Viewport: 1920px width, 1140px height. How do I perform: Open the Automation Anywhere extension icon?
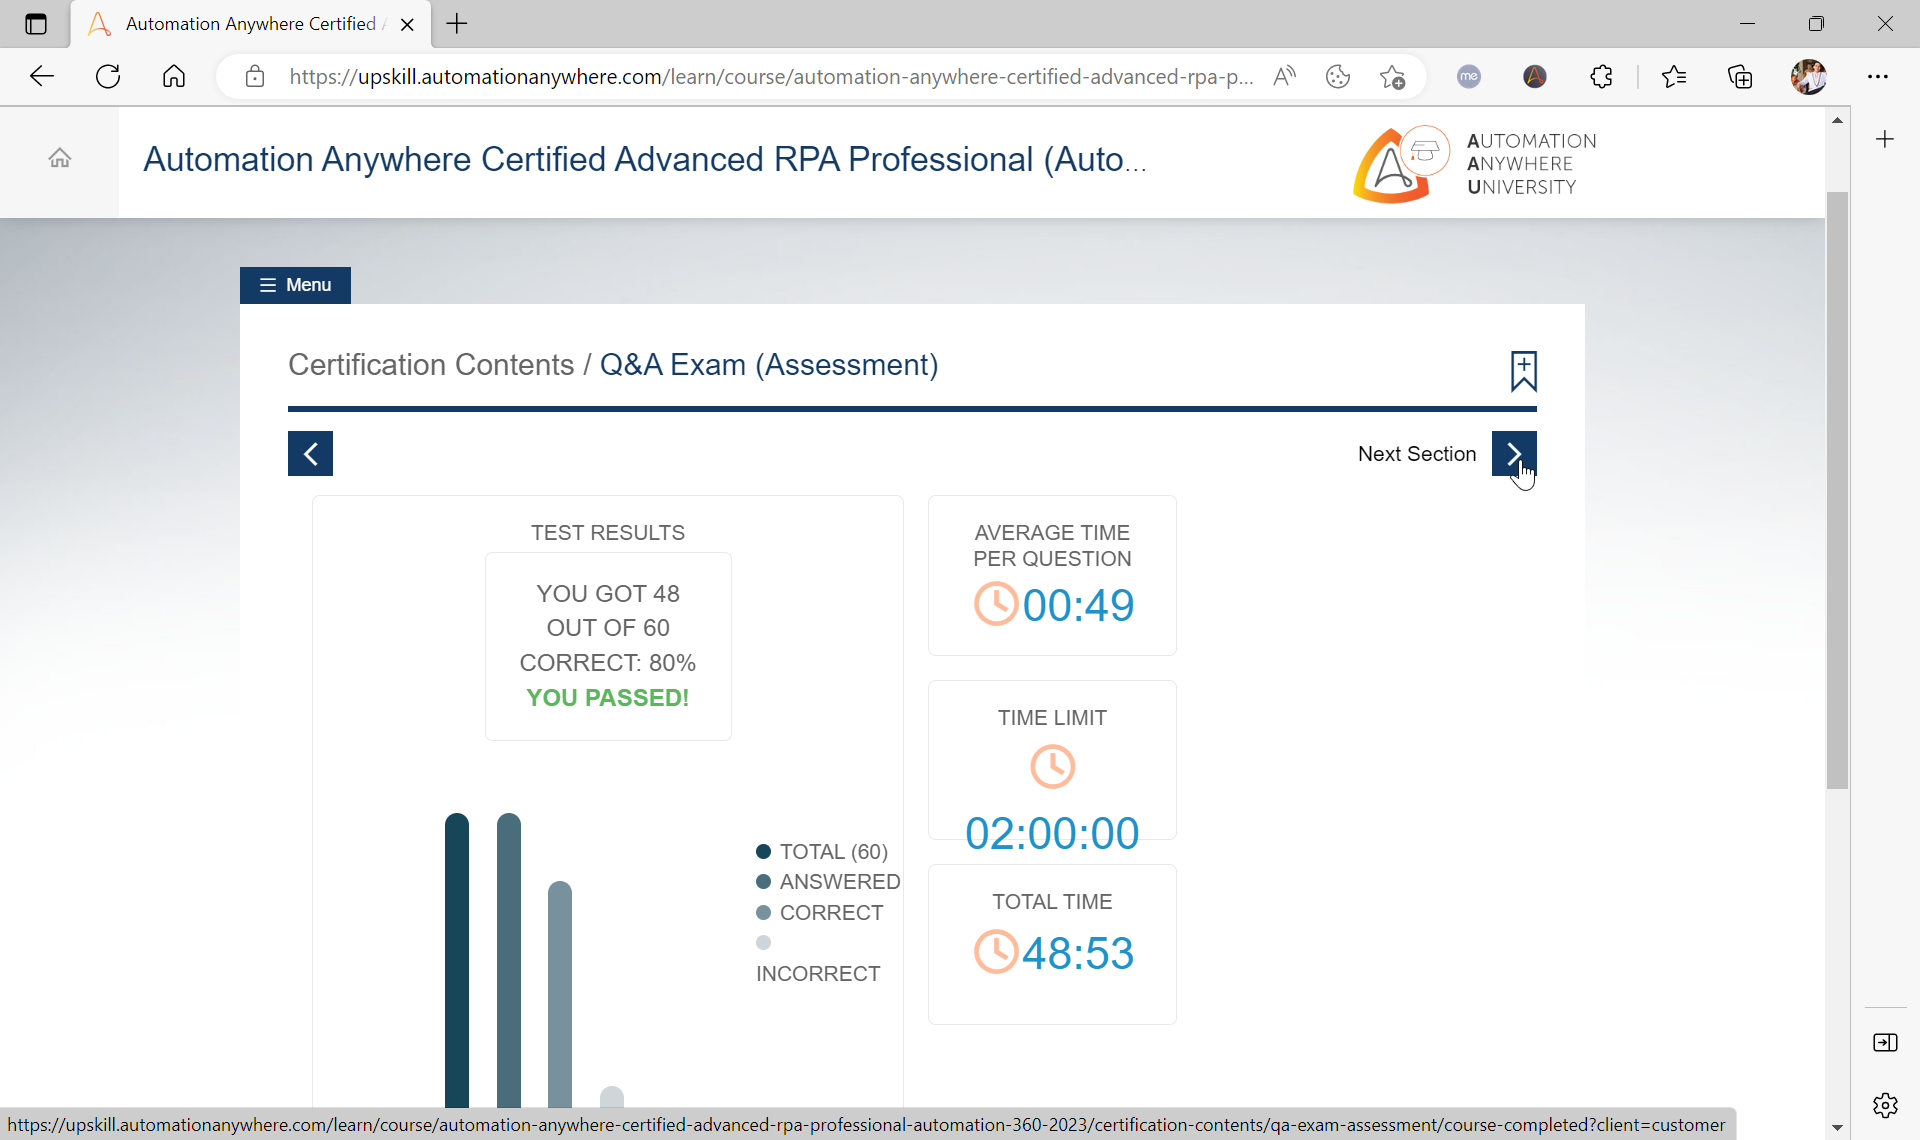(x=1535, y=76)
